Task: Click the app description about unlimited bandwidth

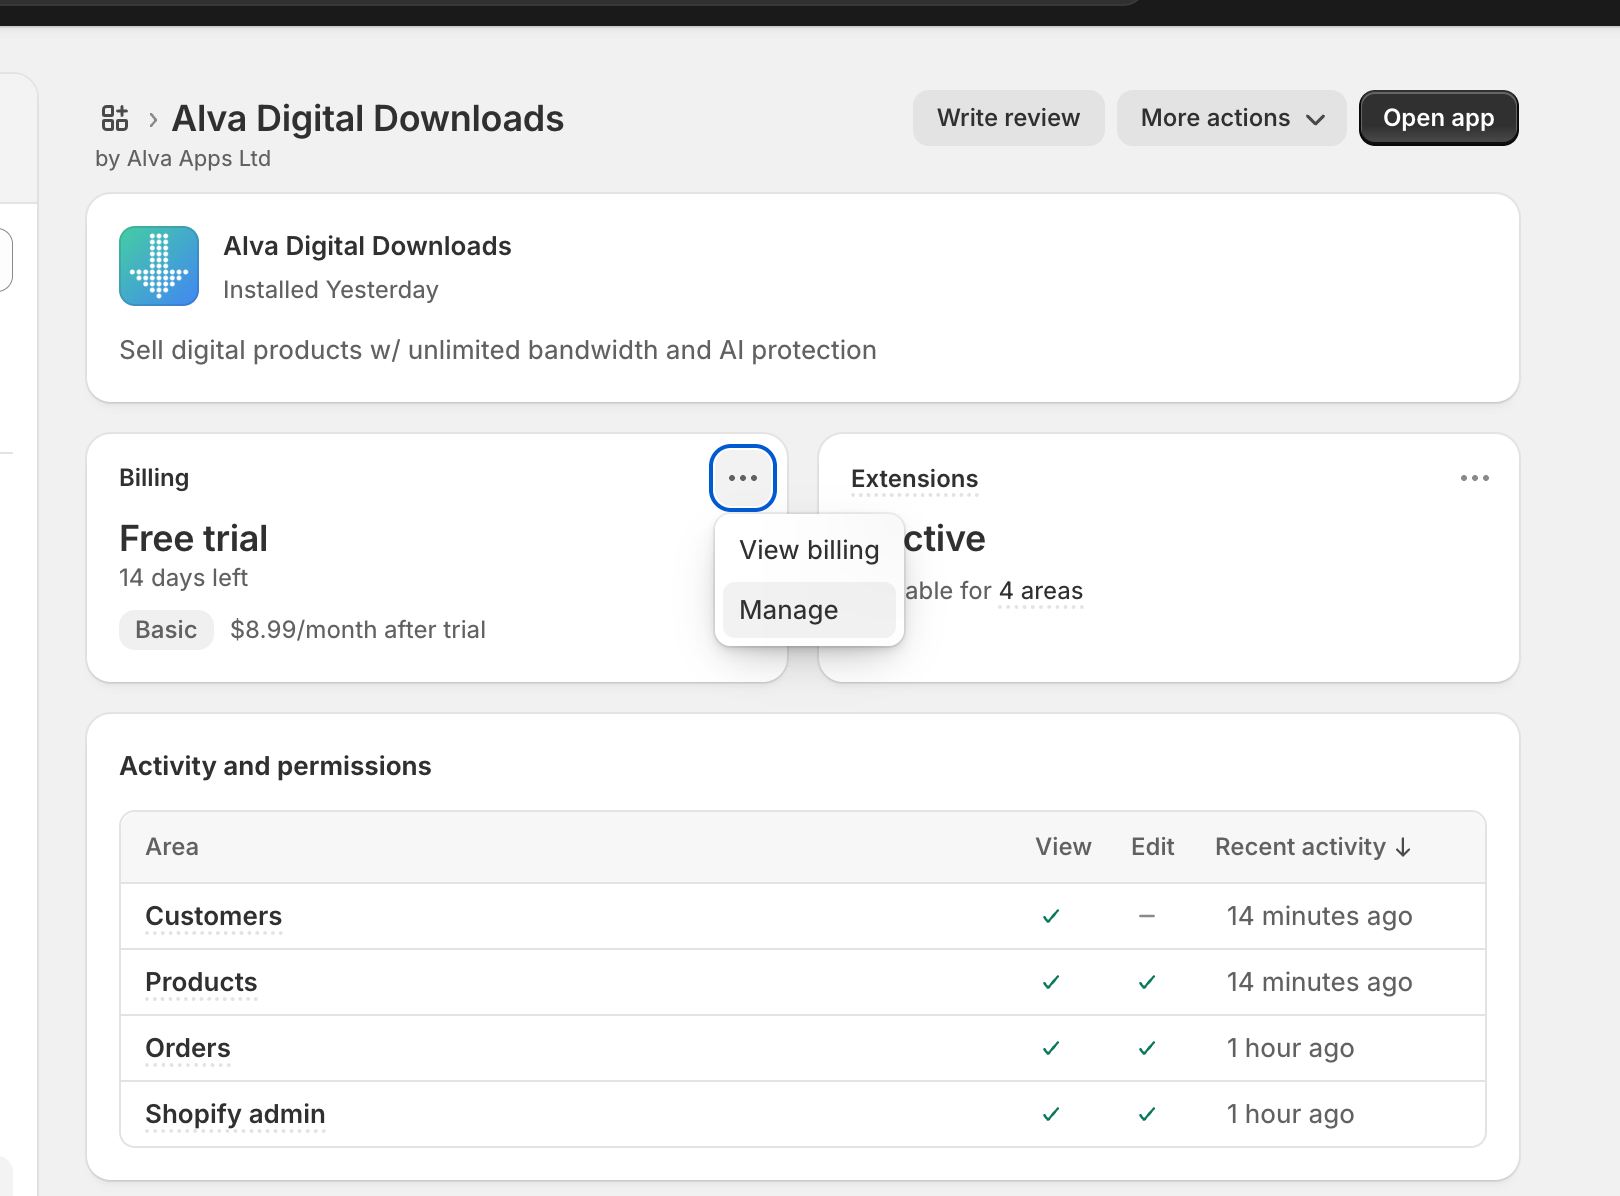Action: pos(498,350)
